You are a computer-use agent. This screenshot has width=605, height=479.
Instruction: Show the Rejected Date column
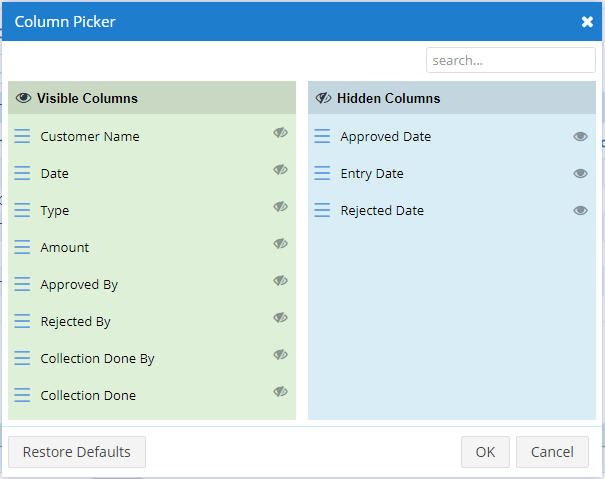580,211
